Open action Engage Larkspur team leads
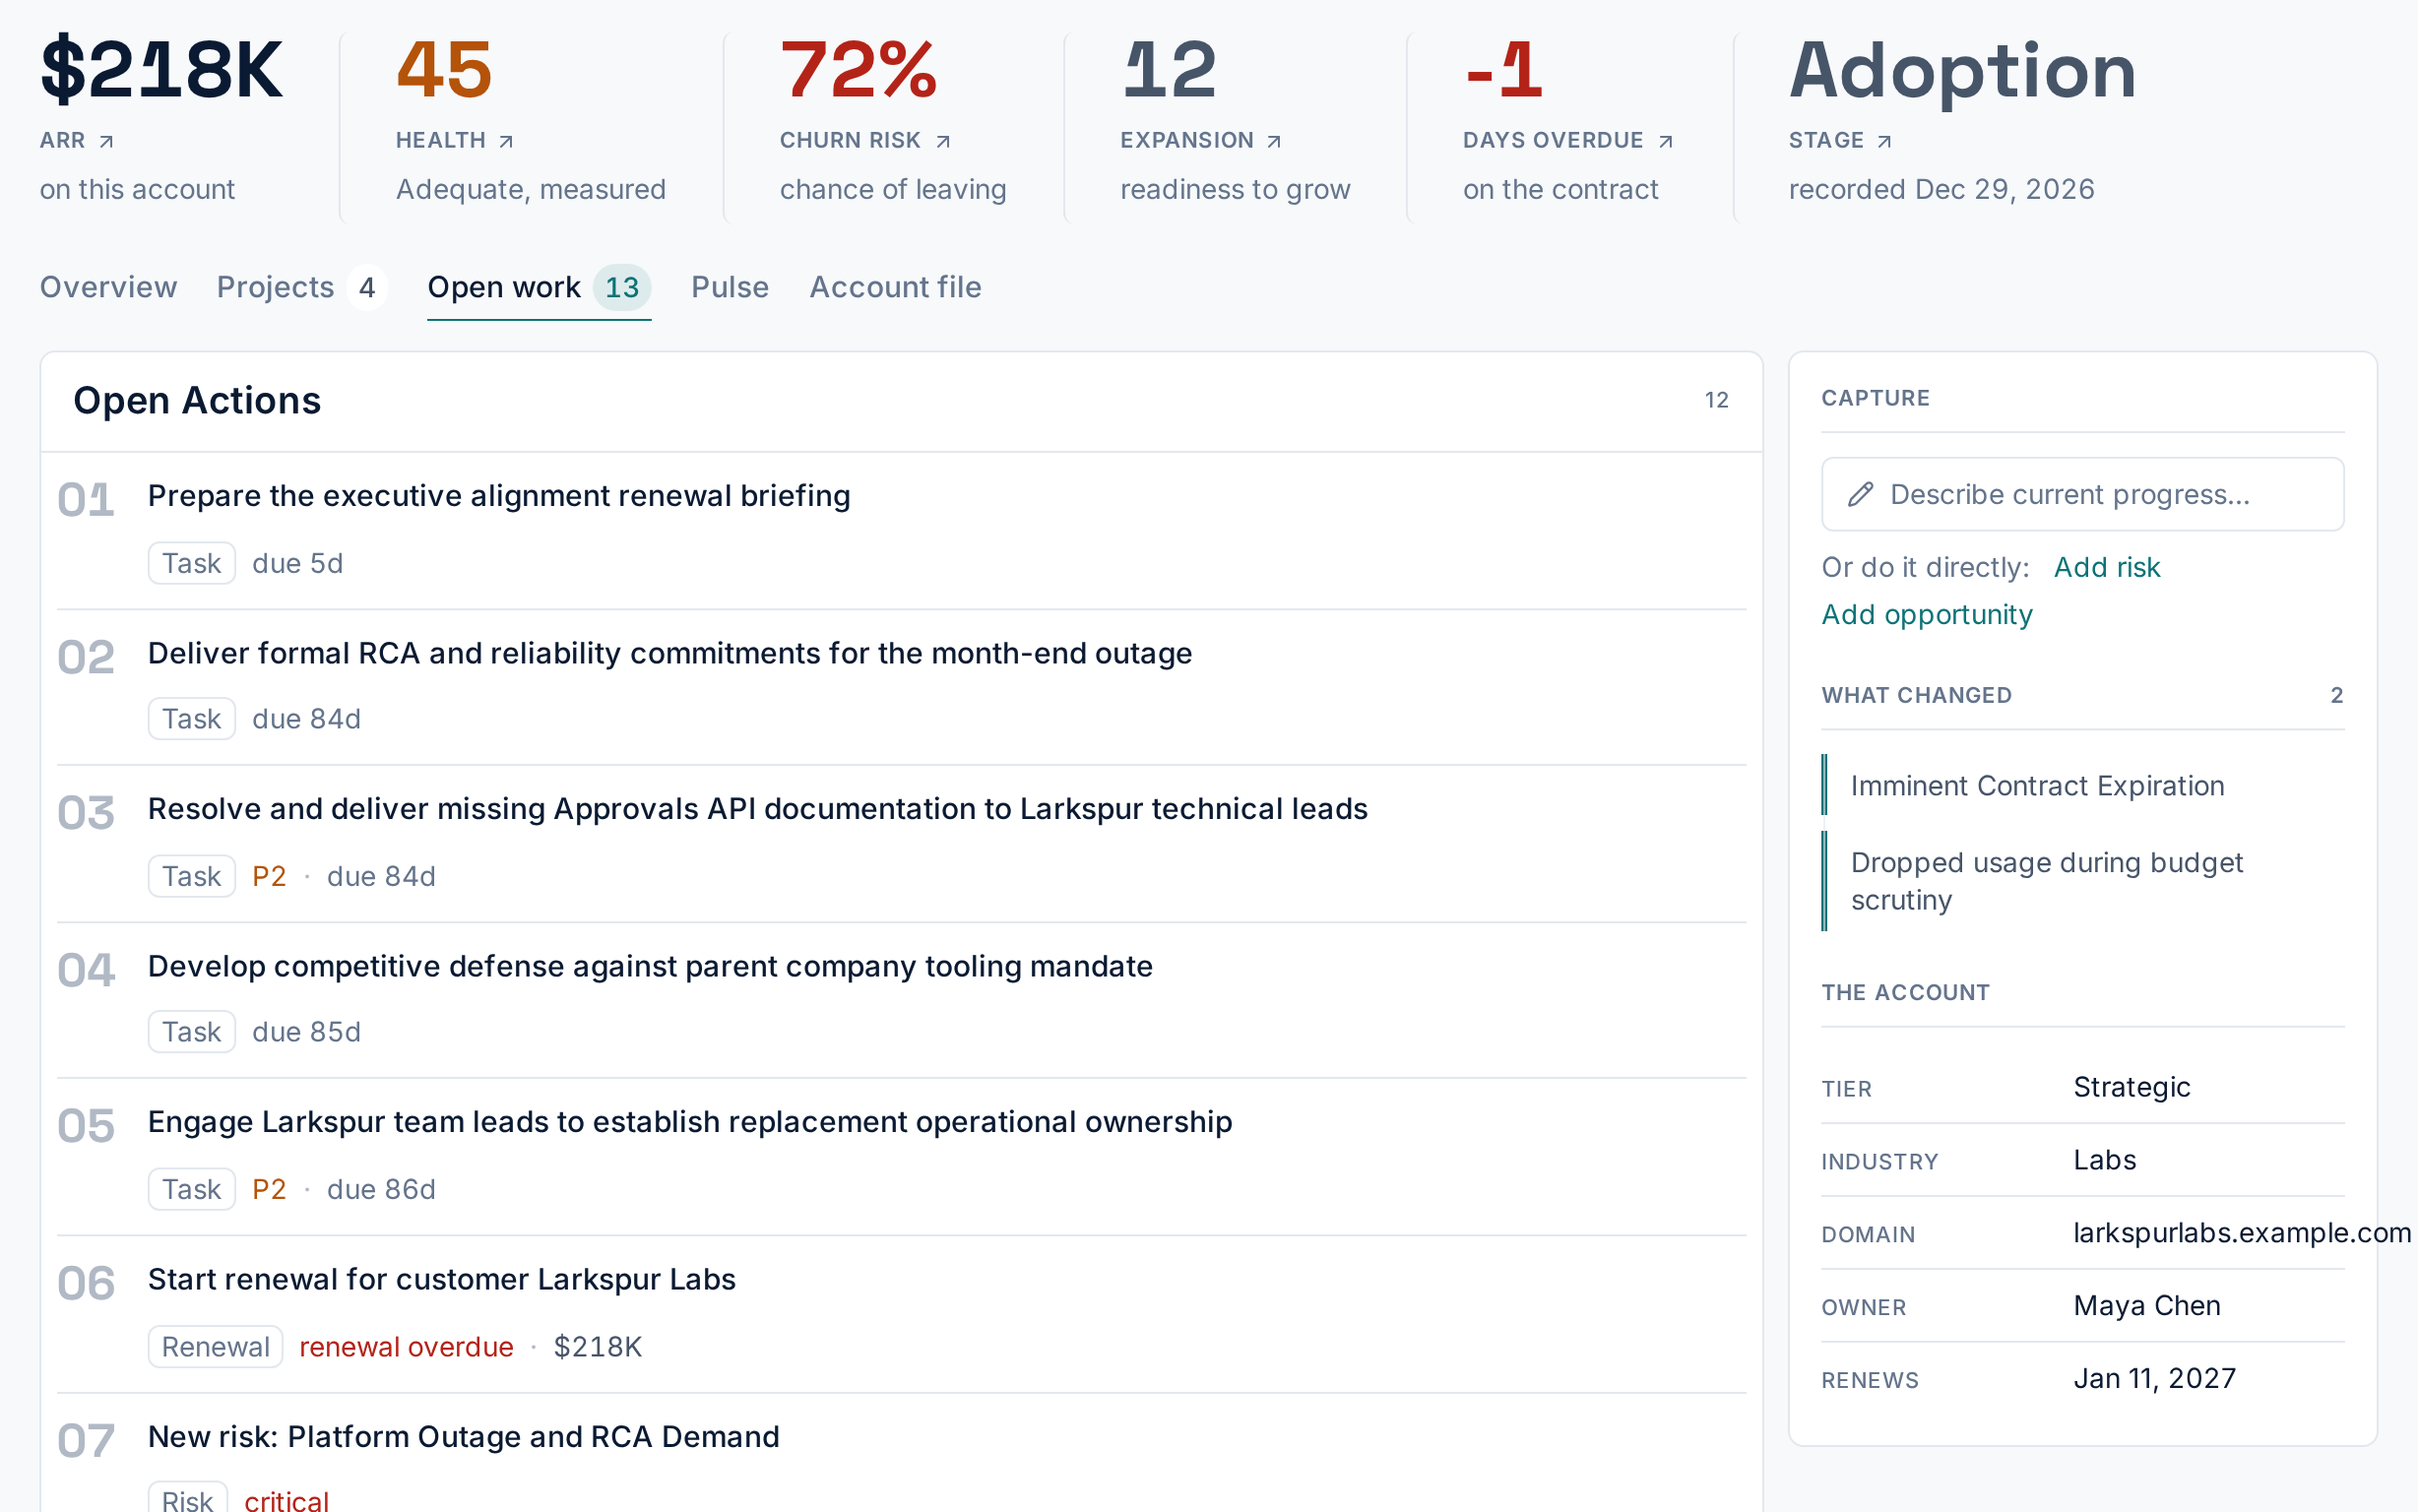The width and height of the screenshot is (2418, 1512). (x=689, y=1122)
